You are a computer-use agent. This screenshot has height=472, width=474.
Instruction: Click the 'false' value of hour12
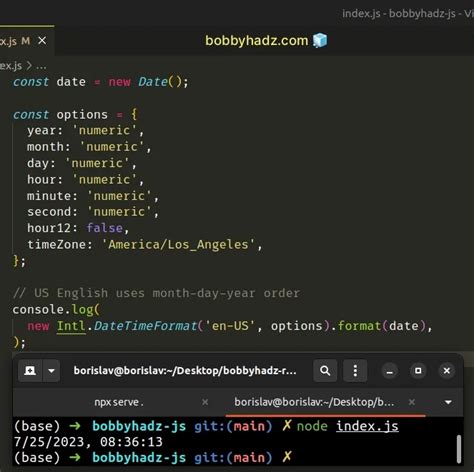pyautogui.click(x=105, y=228)
